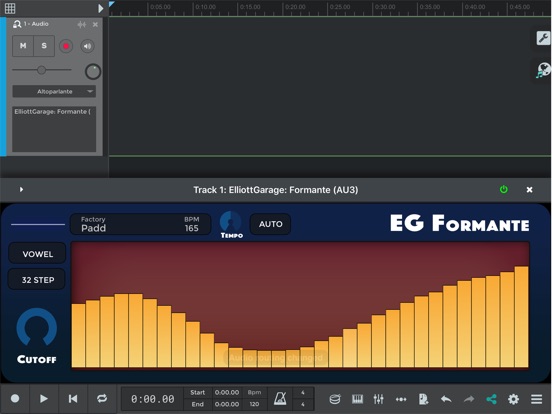This screenshot has width=552, height=414.
Task: Click the Bpm 120 field
Action: coord(254,399)
